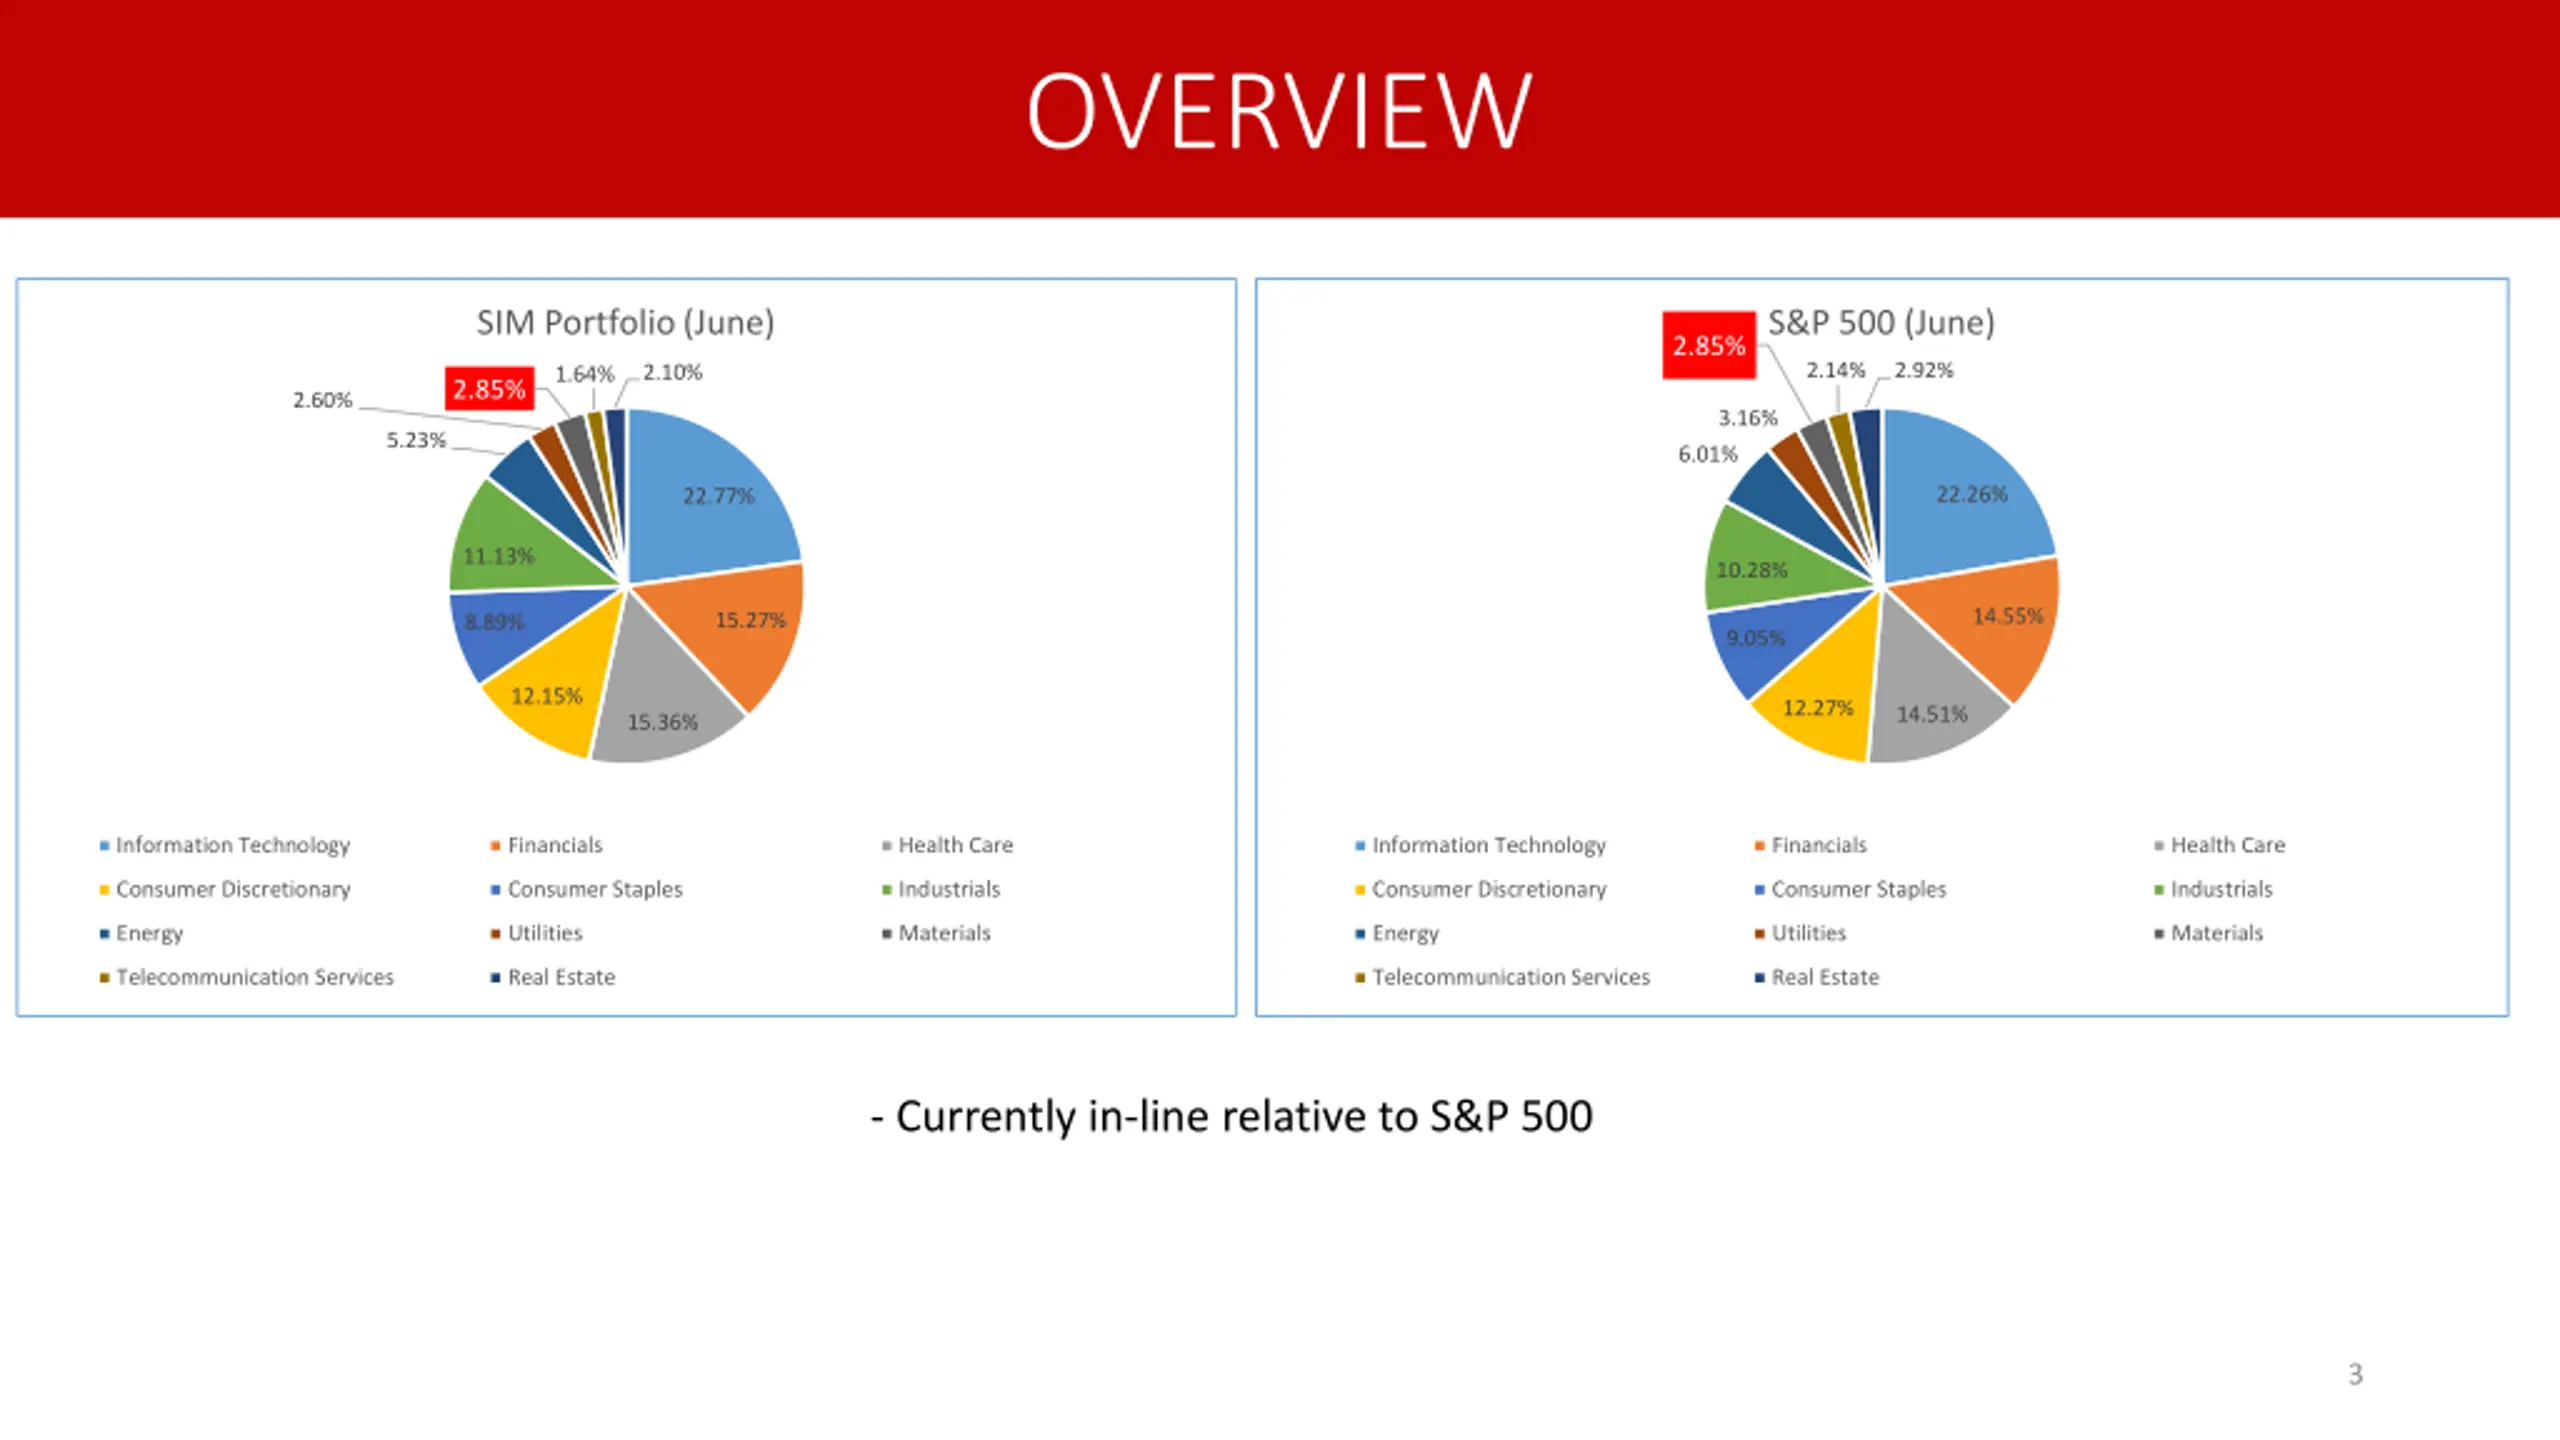Click the red 2.85% label in S&P chart
Image resolution: width=2560 pixels, height=1440 pixels.
click(1709, 346)
